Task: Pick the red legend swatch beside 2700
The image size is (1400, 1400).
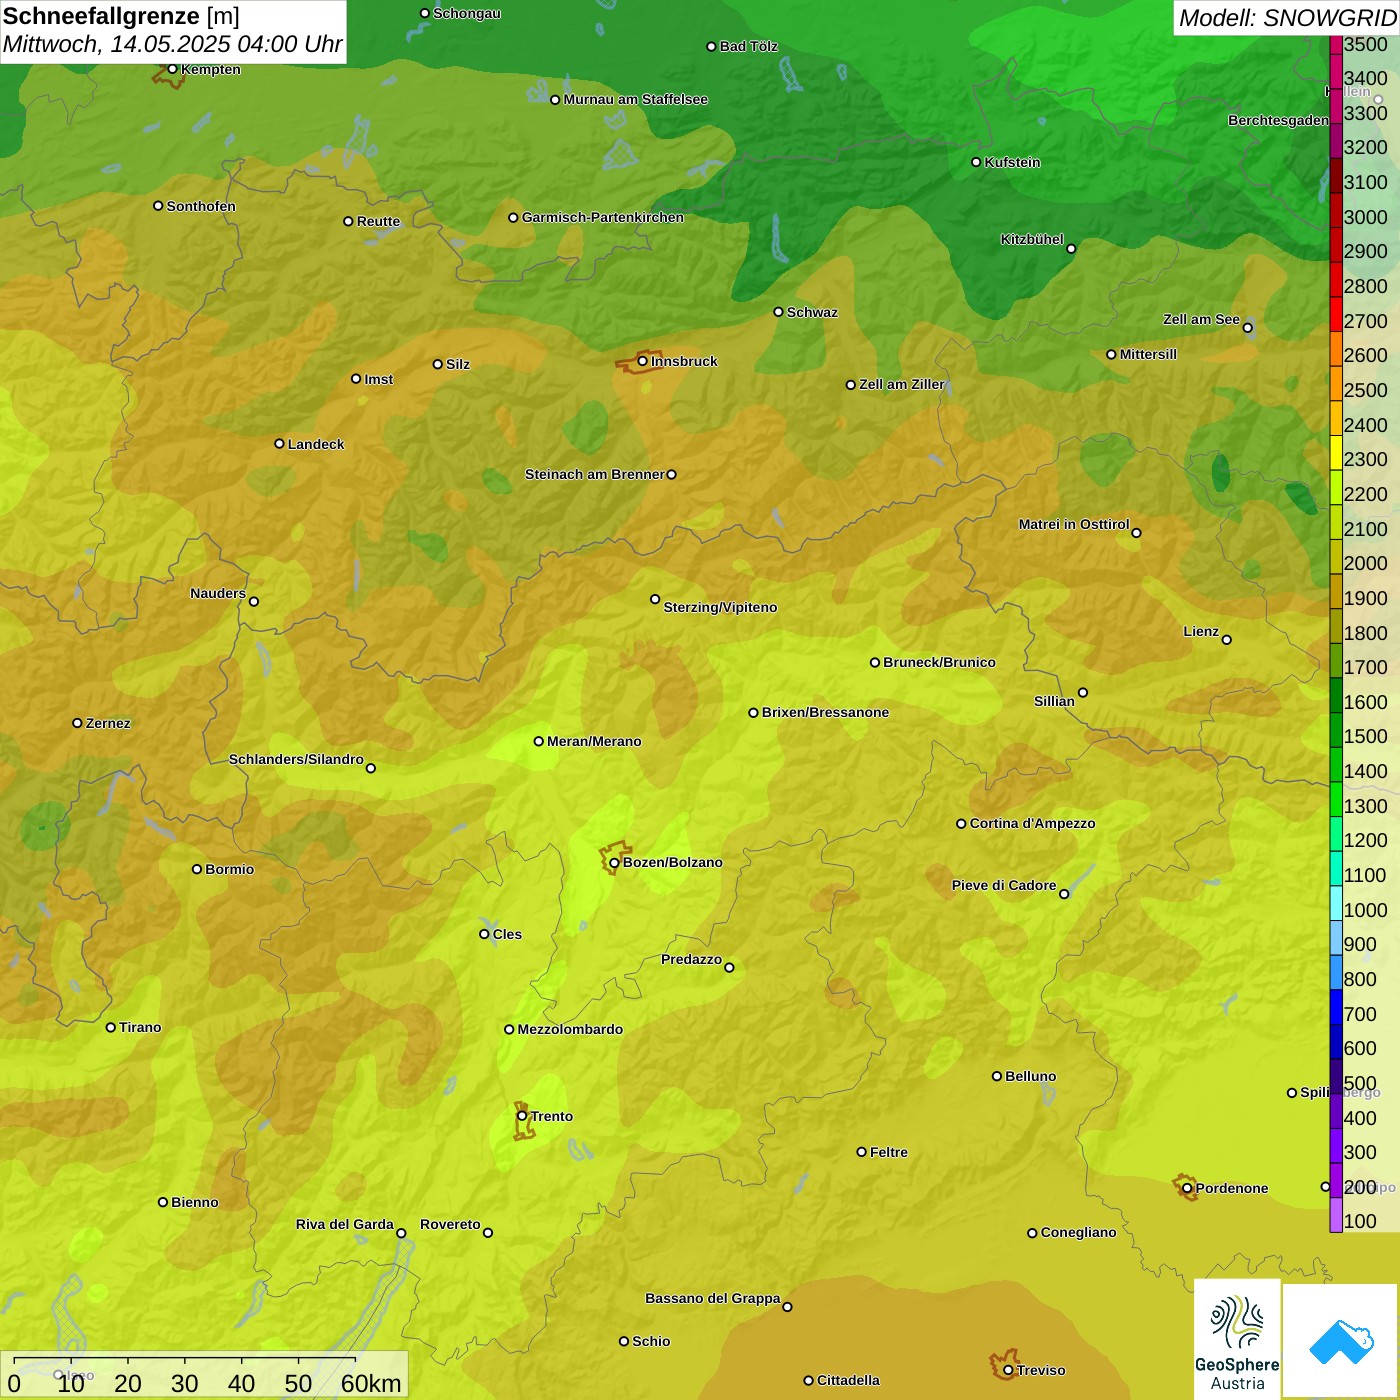Action: [x=1336, y=314]
